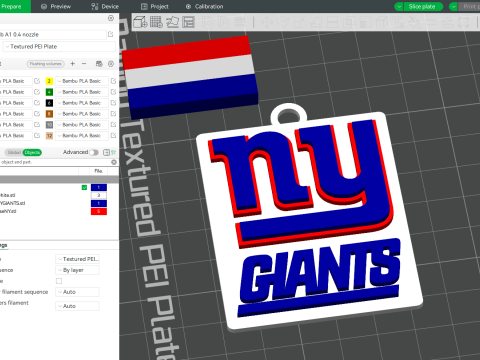Viewport: 480px width, 360px height.
Task: Edit preset icon for filament 4 row
Action: pyautogui.click(x=113, y=92)
